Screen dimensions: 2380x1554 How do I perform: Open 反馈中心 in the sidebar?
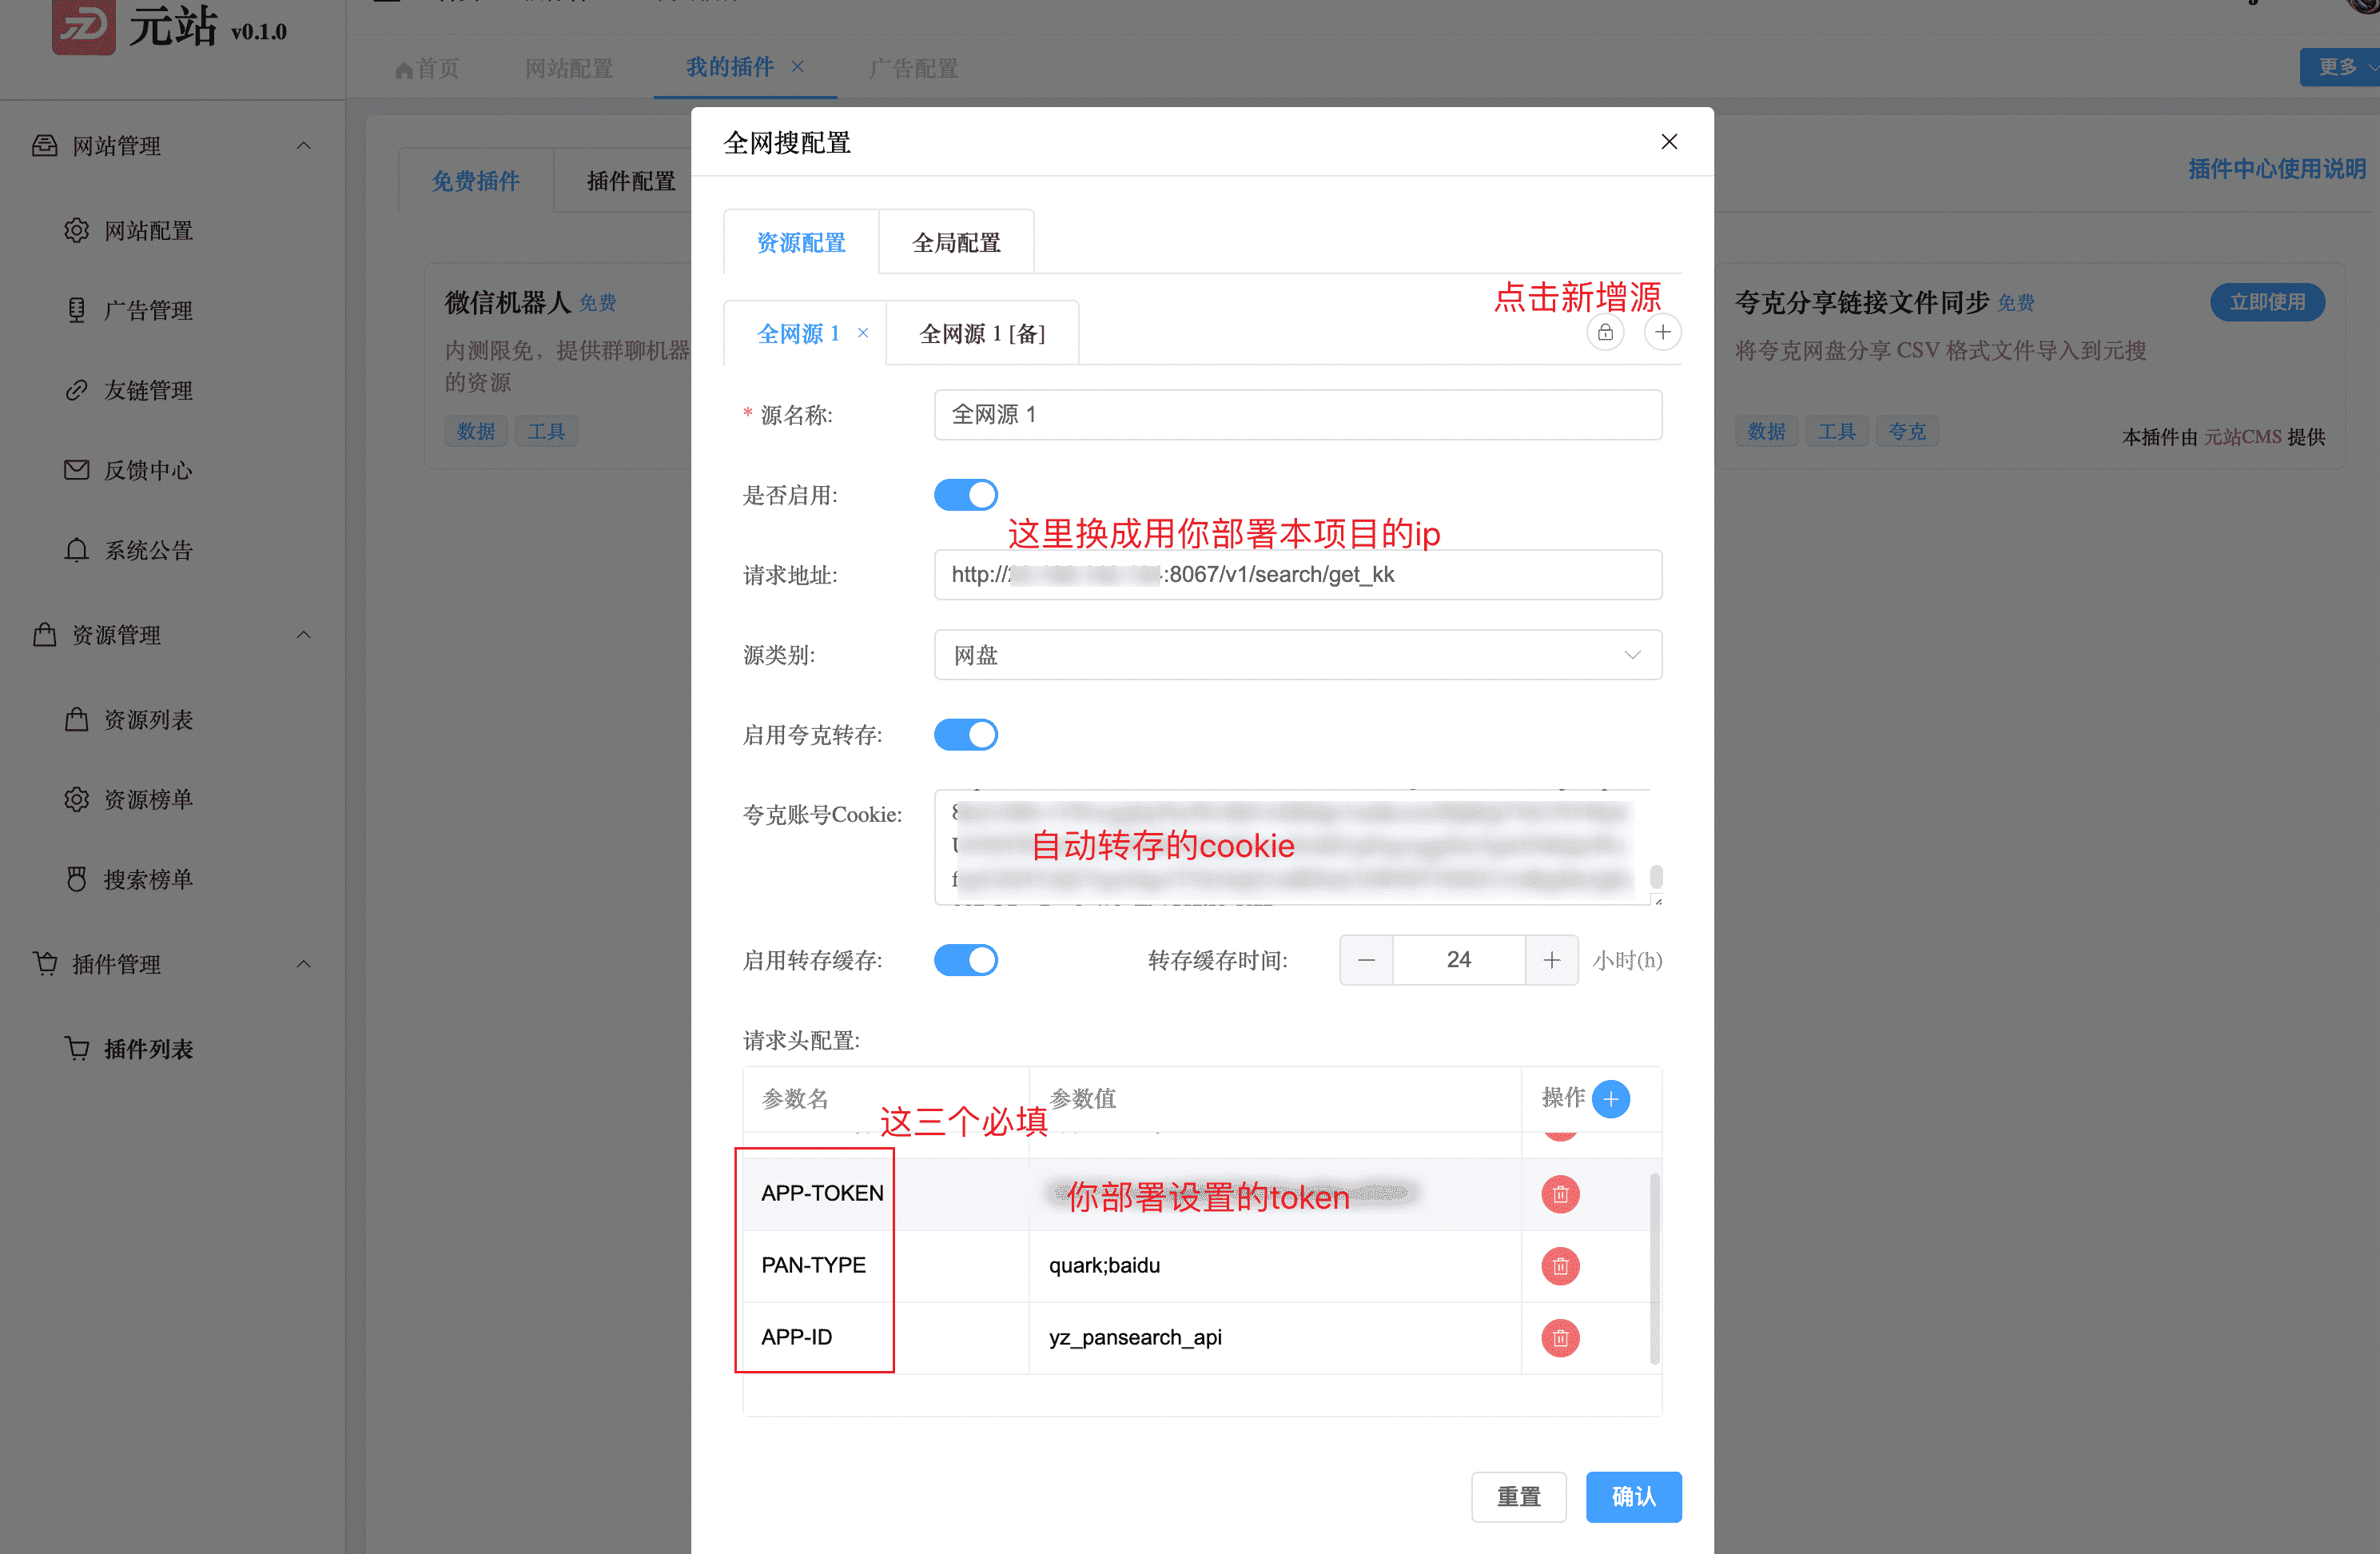click(x=148, y=470)
